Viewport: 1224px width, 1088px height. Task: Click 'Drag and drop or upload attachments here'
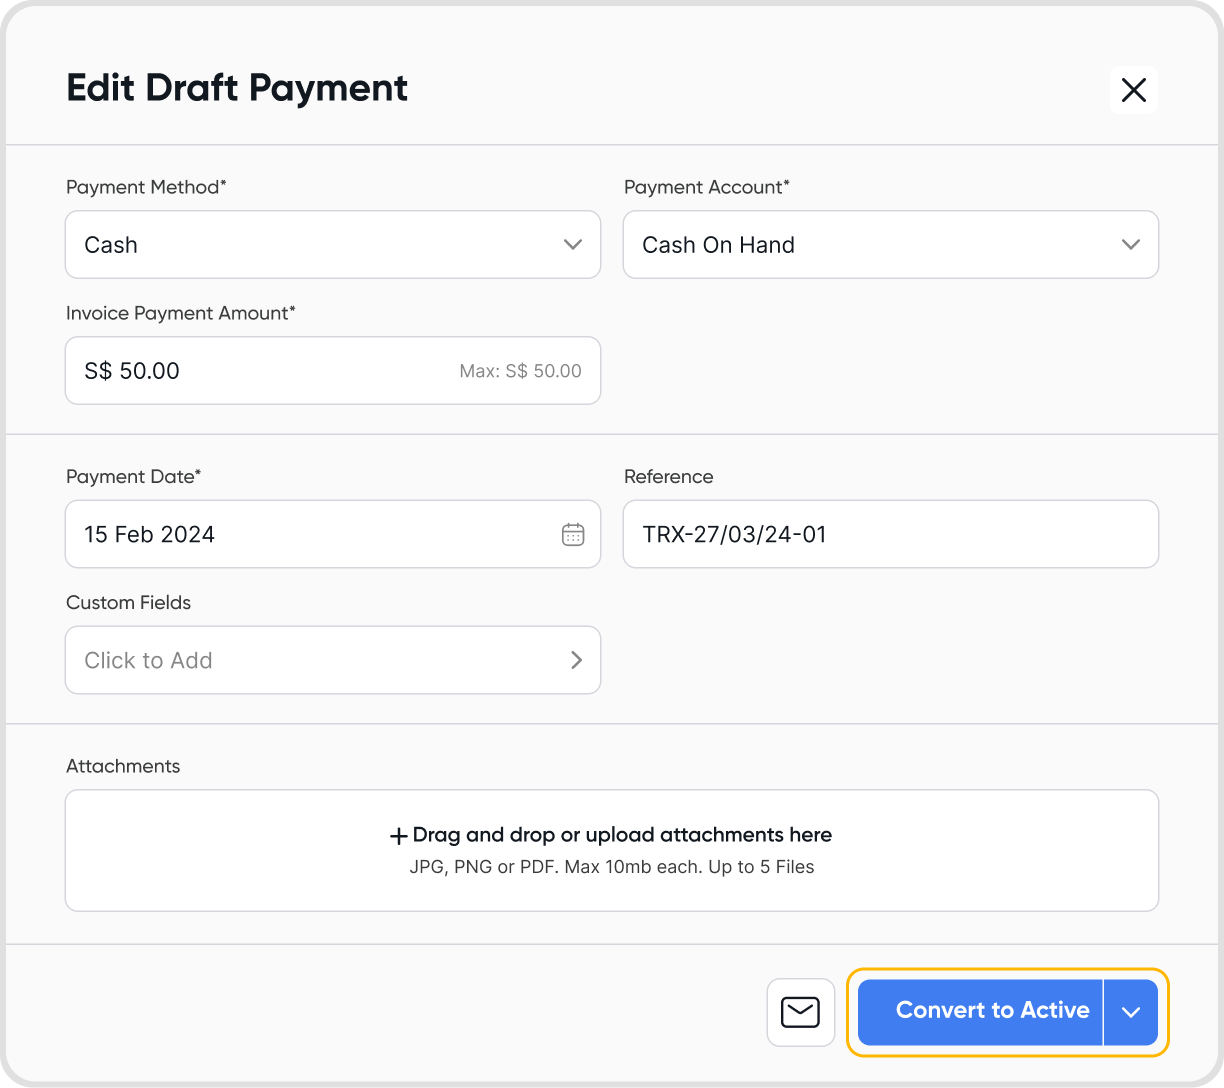click(622, 835)
